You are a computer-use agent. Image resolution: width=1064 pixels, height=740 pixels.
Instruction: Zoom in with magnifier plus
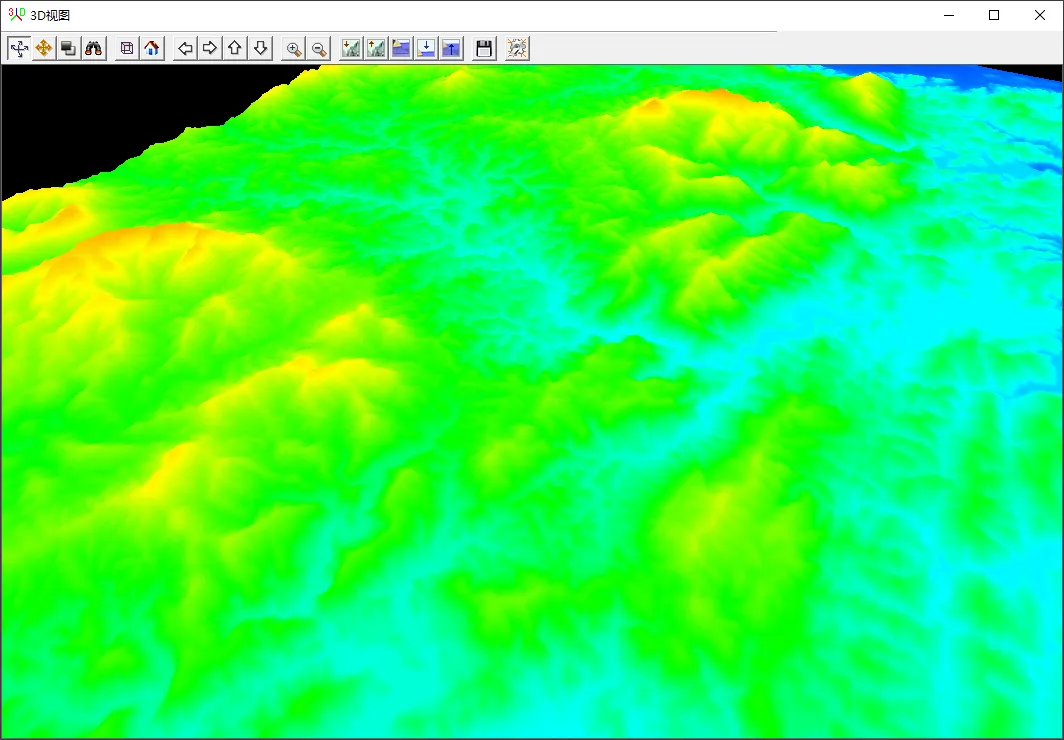(x=294, y=48)
